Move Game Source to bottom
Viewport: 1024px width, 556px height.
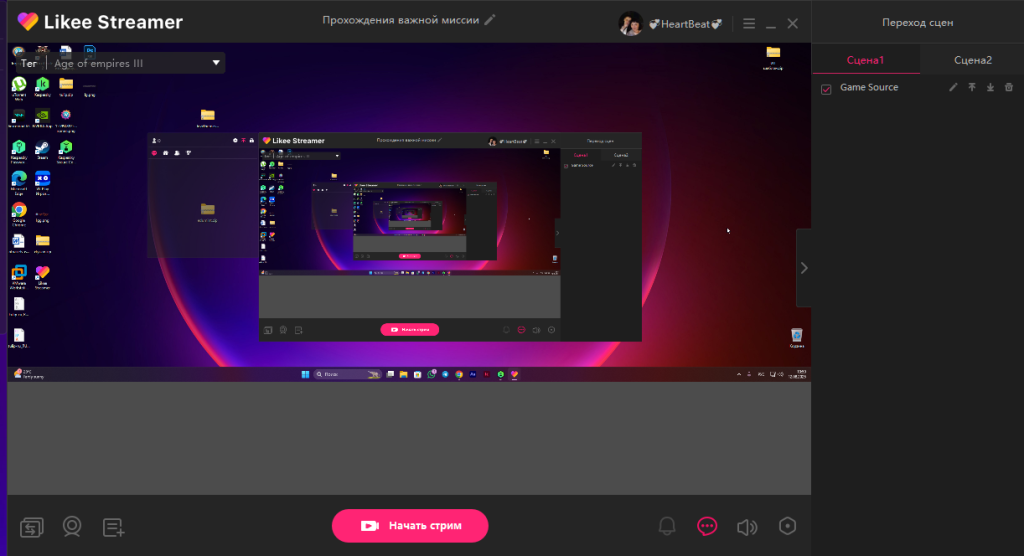click(990, 87)
